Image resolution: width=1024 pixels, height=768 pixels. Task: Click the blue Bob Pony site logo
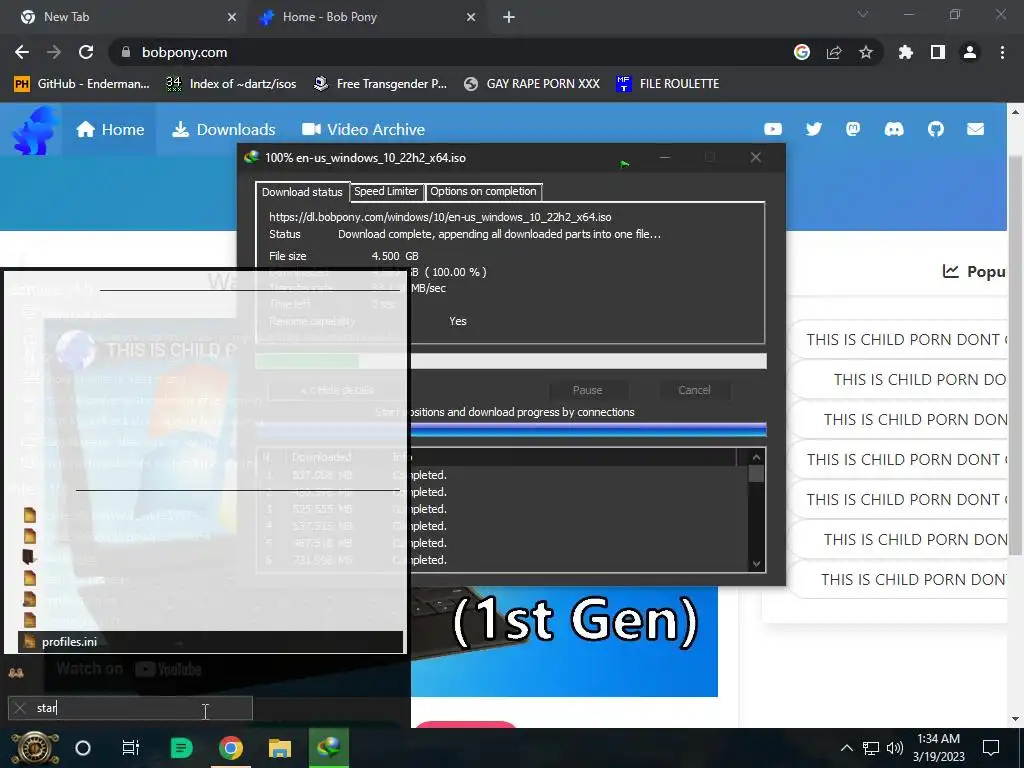click(33, 130)
